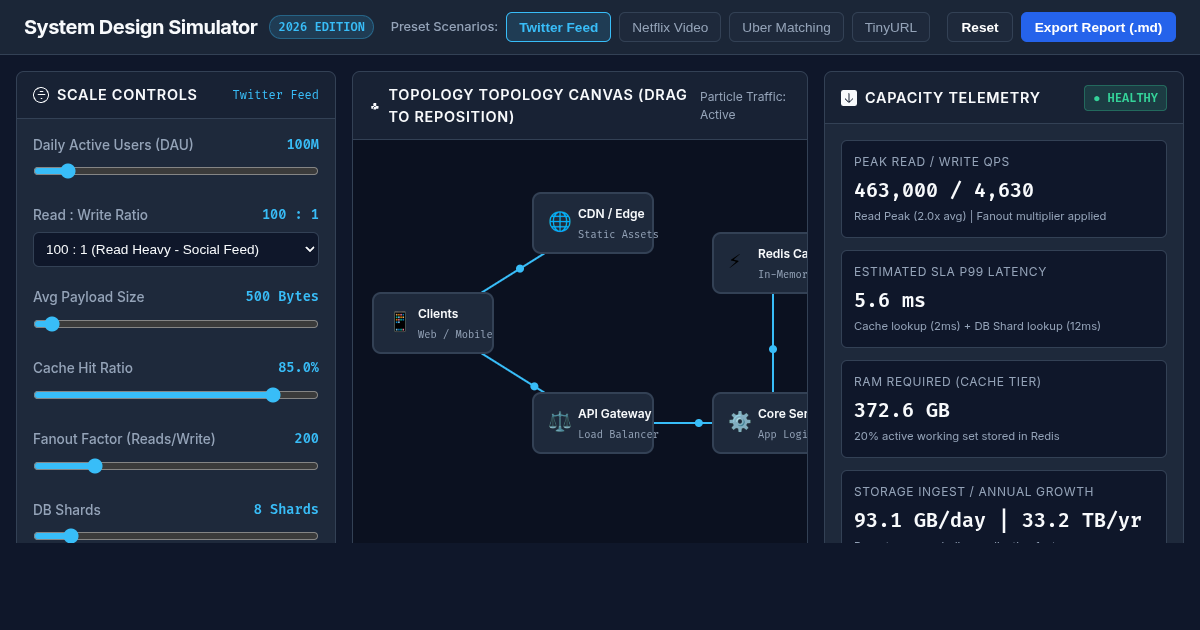
Task: Select the TinyURL preset scenario
Action: 891,27
